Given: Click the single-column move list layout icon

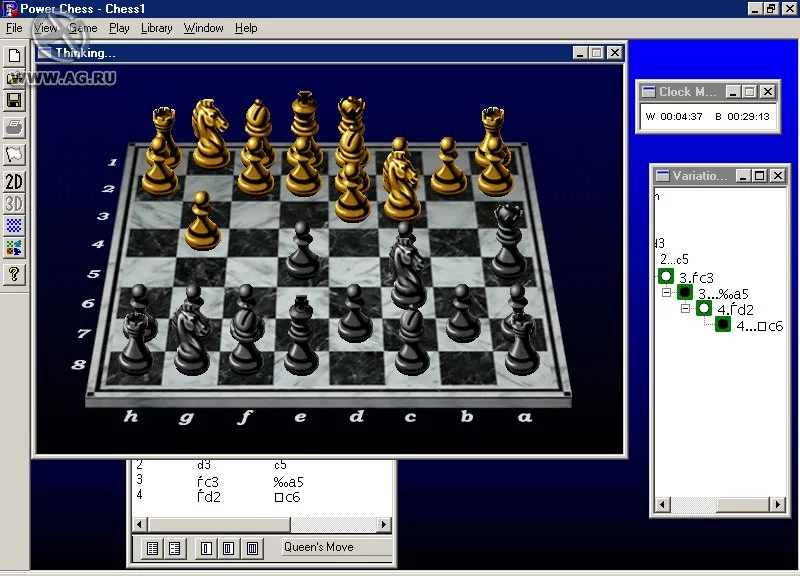Looking at the screenshot, I should [153, 548].
